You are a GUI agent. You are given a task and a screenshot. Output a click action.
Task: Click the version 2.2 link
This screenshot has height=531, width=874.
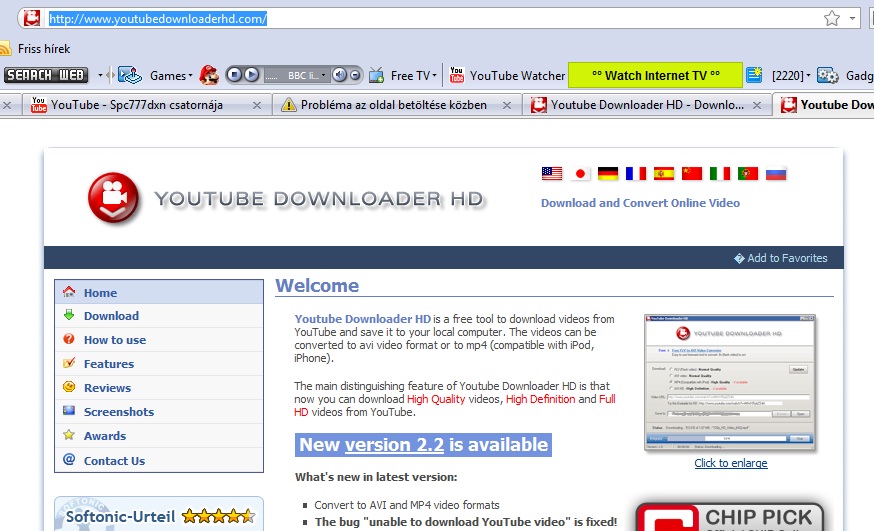395,445
